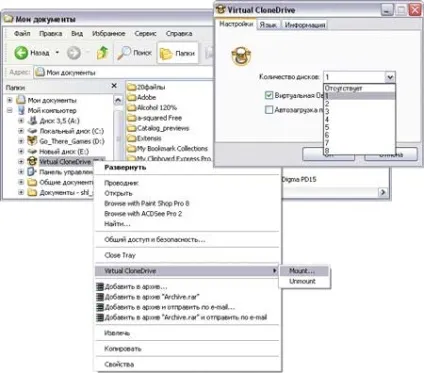Click the Отмена button in Virtual CloneDrive

pos(391,155)
